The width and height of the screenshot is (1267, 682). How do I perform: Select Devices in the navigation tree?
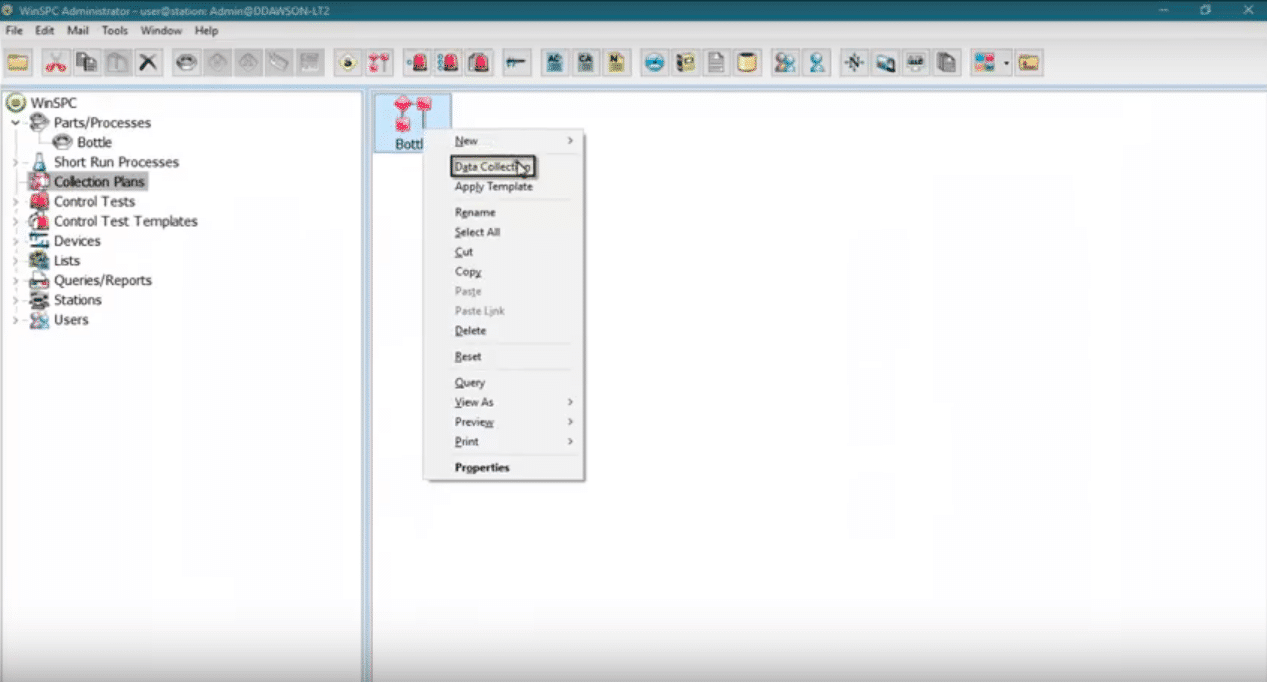[x=77, y=241]
